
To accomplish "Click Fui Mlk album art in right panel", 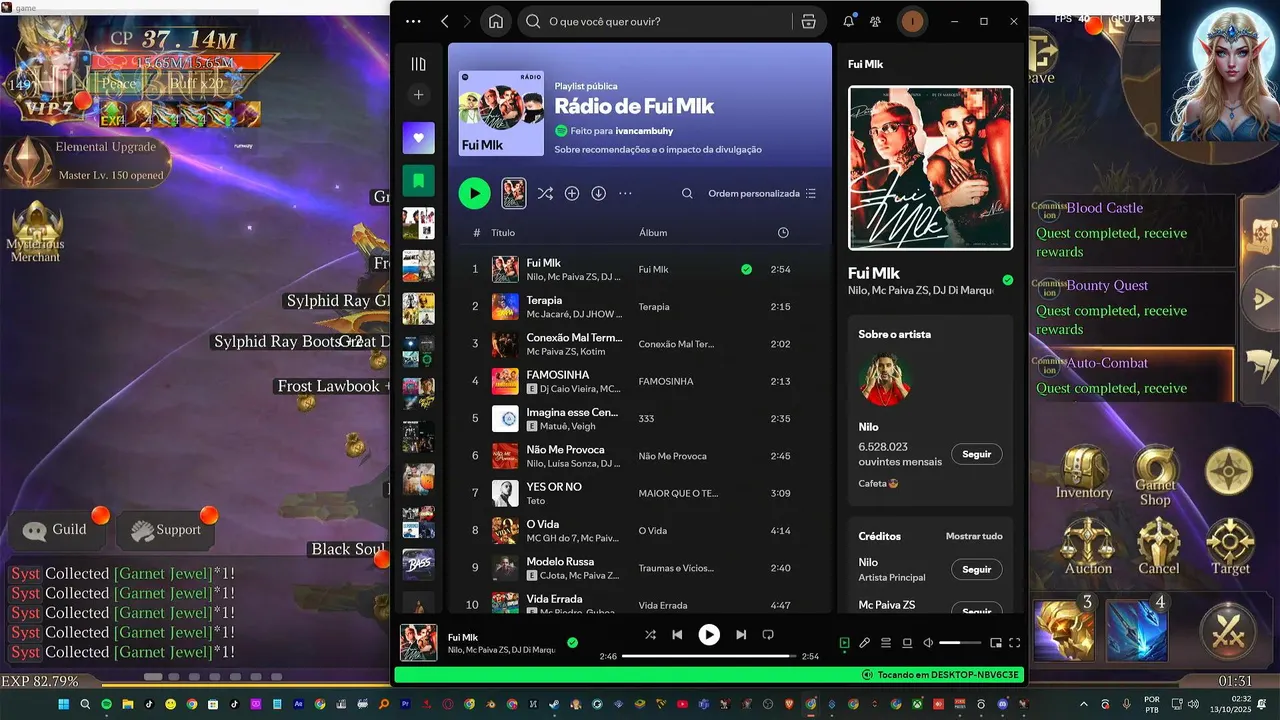I will click(930, 168).
